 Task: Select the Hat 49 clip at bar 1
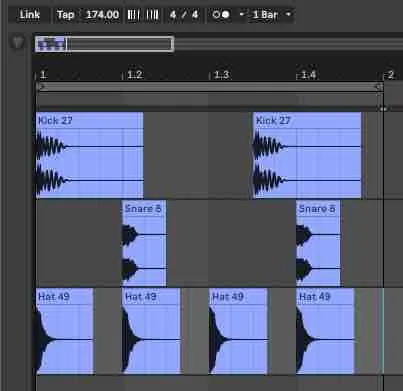65,331
